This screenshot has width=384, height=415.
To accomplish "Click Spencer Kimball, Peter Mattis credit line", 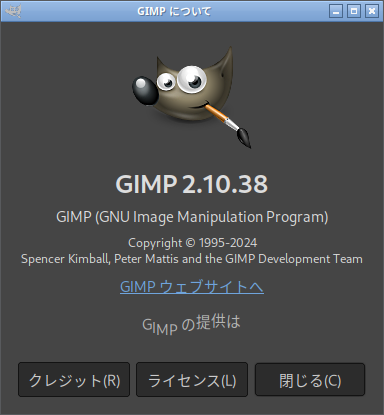I will pyautogui.click(x=192, y=259).
